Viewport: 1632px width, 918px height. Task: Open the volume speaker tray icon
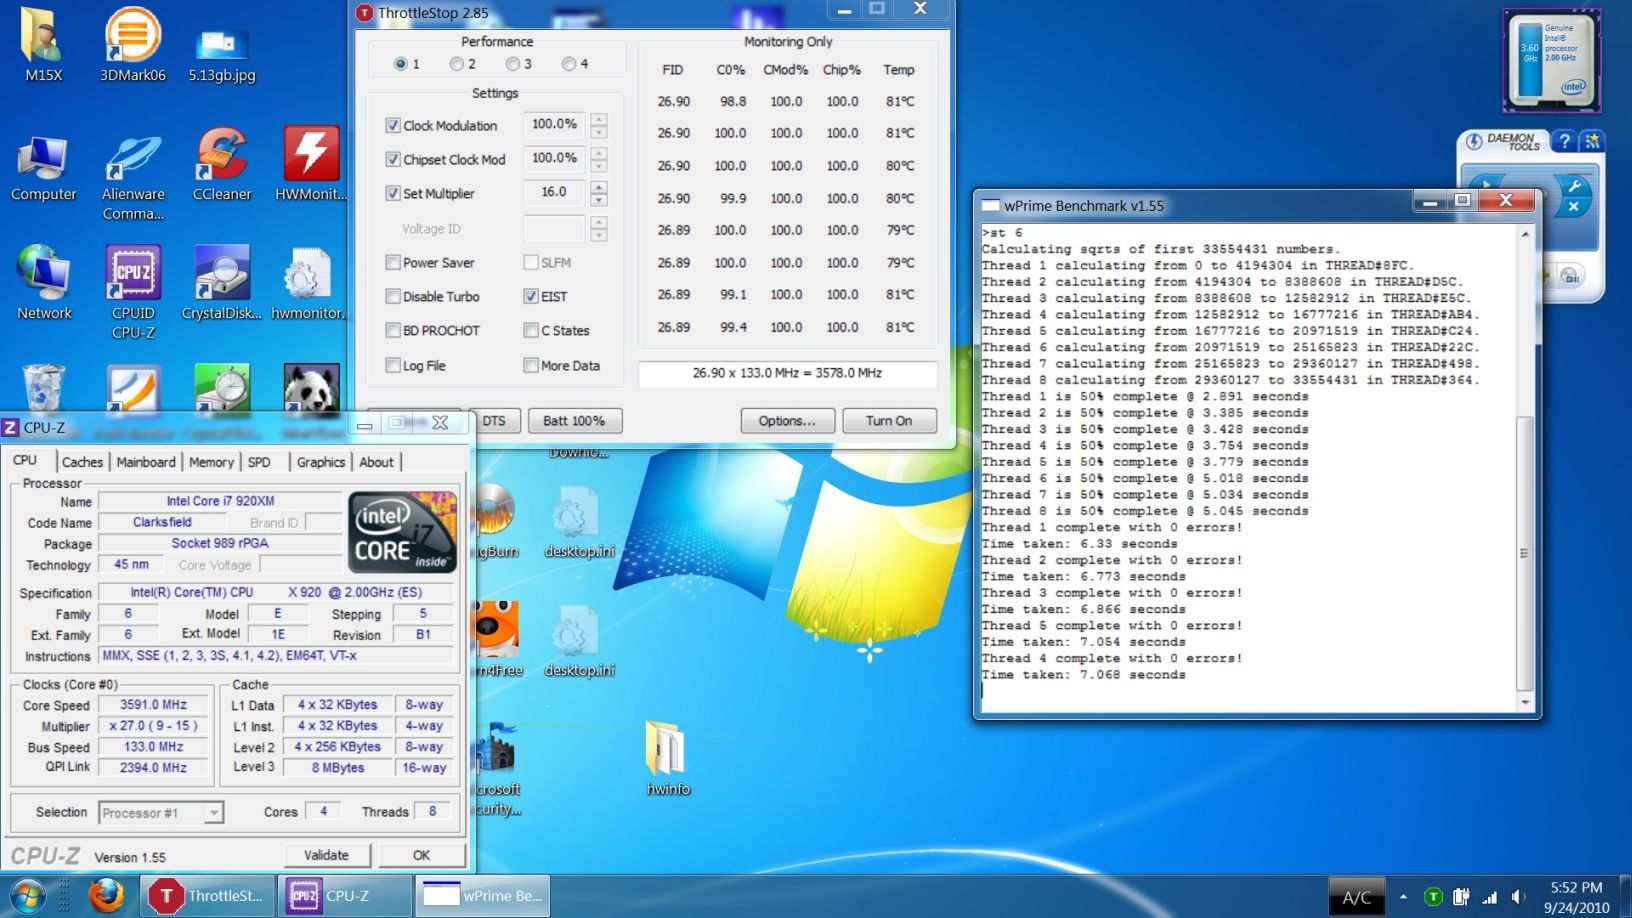tap(1518, 897)
